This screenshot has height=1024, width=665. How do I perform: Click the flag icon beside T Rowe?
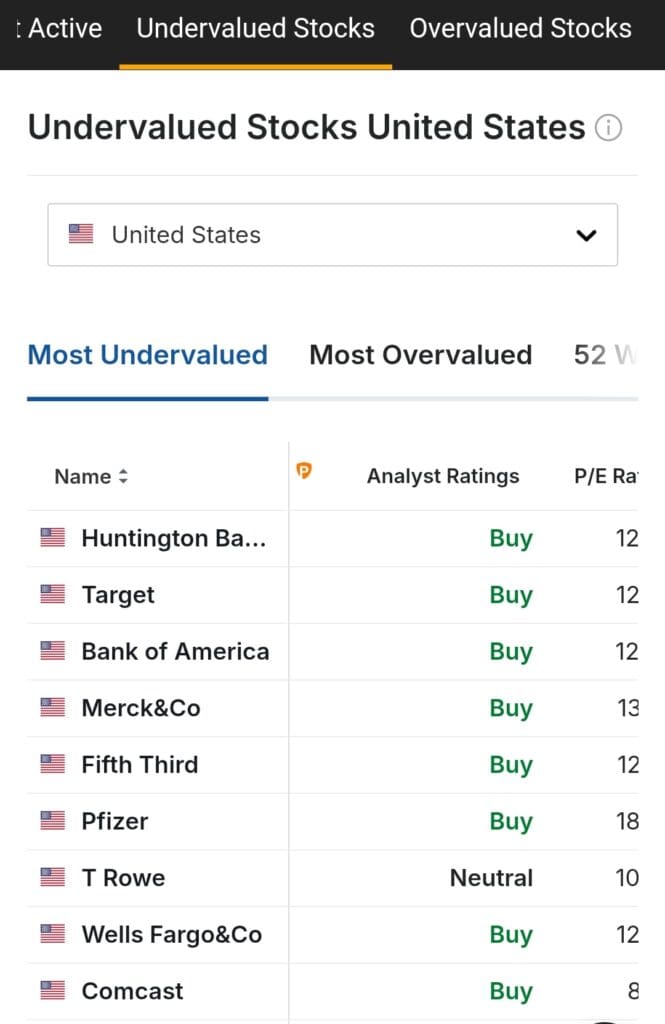[x=53, y=878]
